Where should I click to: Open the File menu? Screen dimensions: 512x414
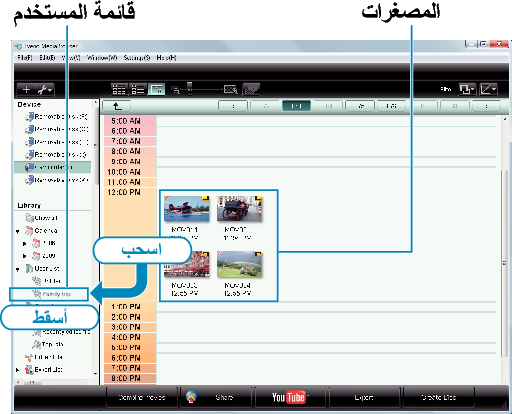coord(25,58)
